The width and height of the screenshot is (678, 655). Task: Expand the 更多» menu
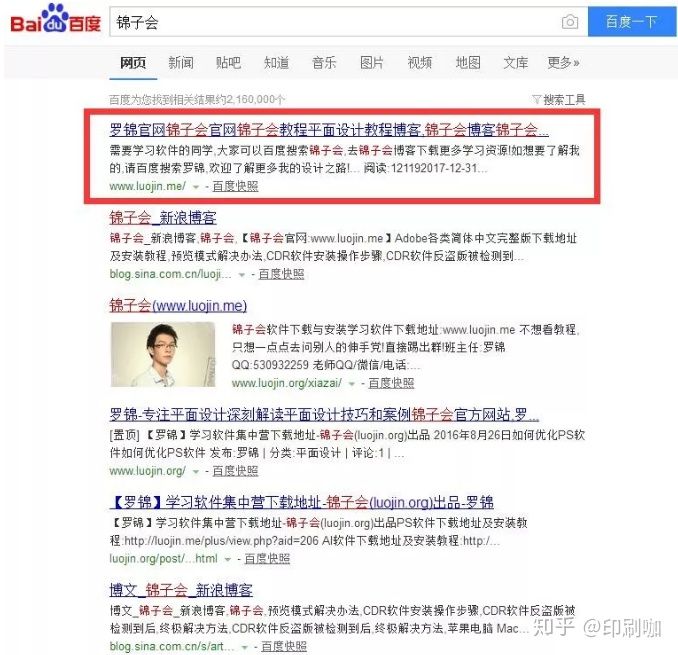click(x=563, y=63)
